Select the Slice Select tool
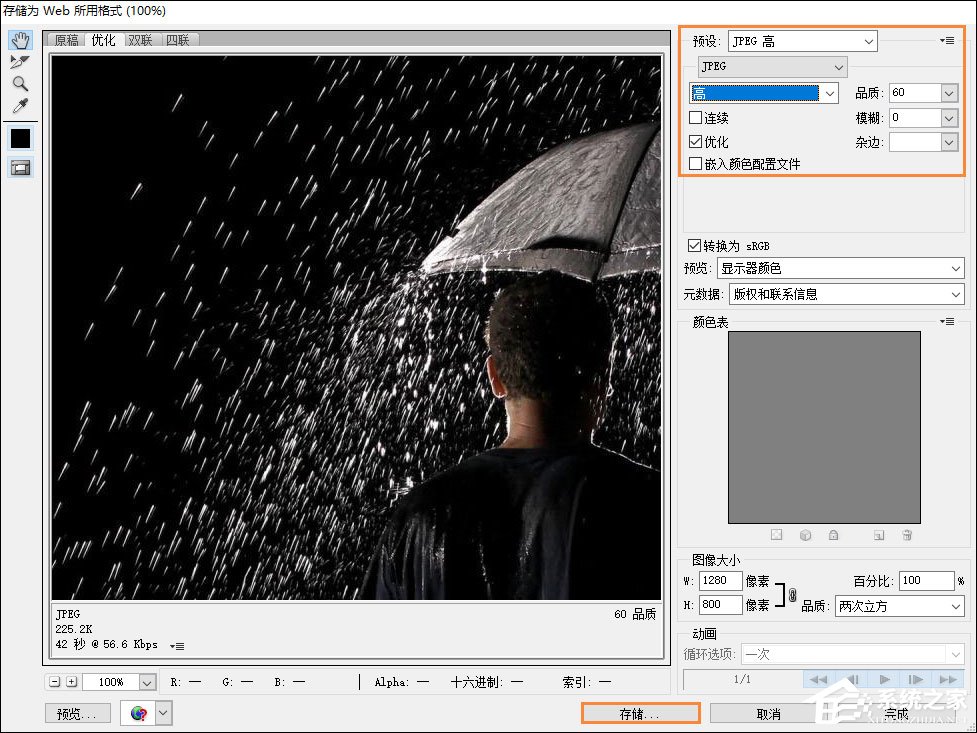Screen dimensions: 977x733 [x=19, y=61]
